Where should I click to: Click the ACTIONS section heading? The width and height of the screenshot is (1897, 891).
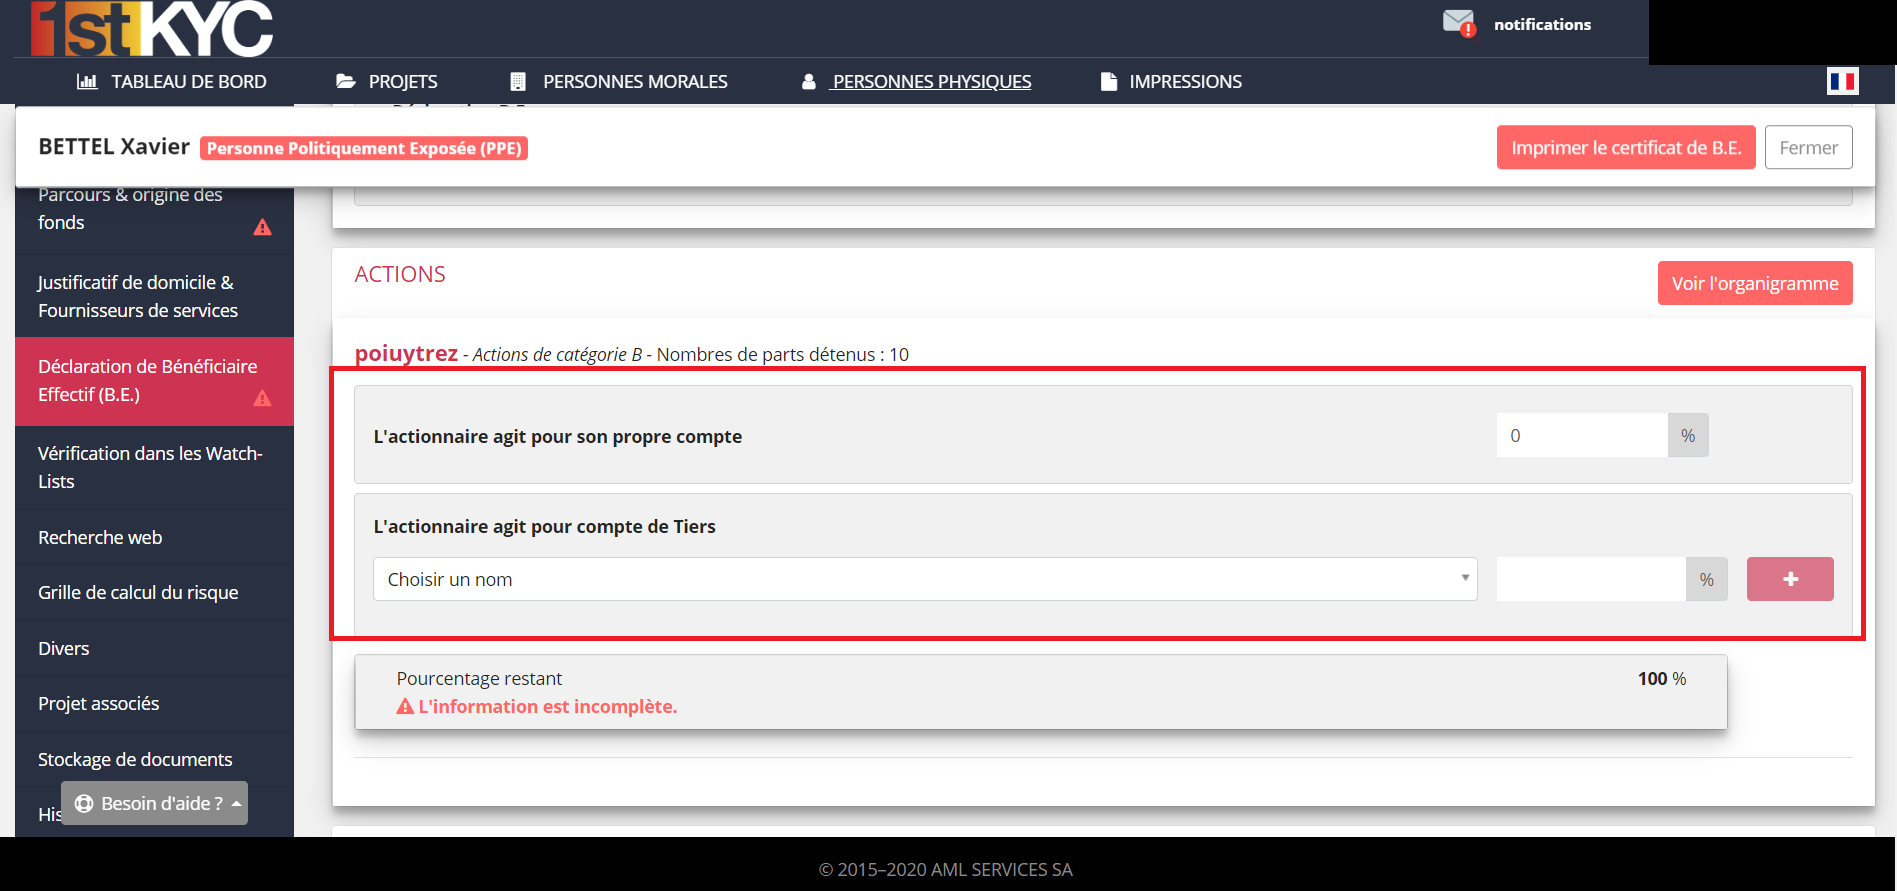coord(400,274)
